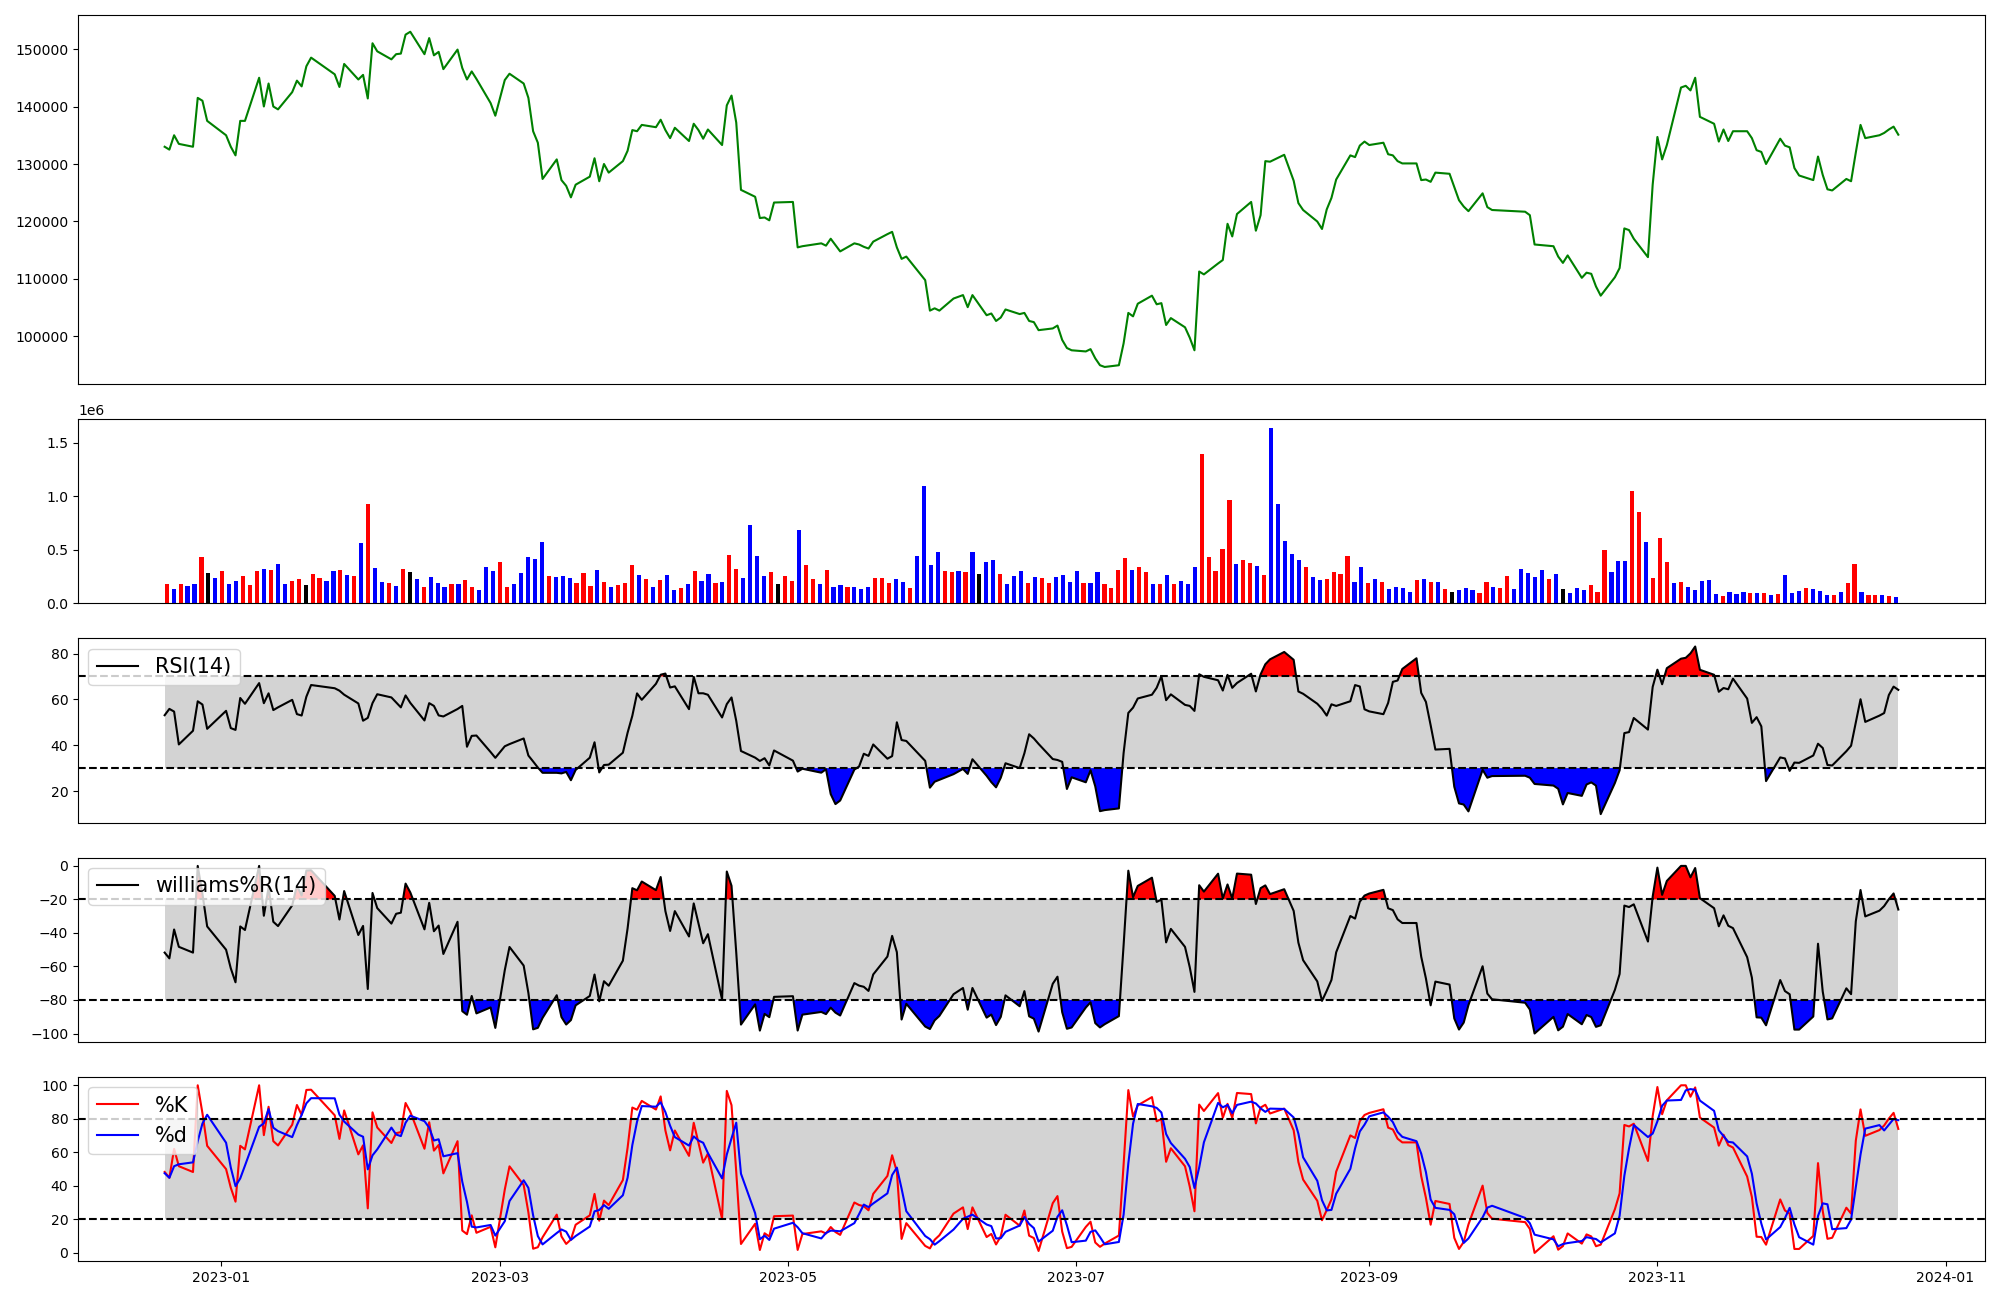Click the blue %d legend line sample
Image resolution: width=2000 pixels, height=1300 pixels.
[x=117, y=1136]
